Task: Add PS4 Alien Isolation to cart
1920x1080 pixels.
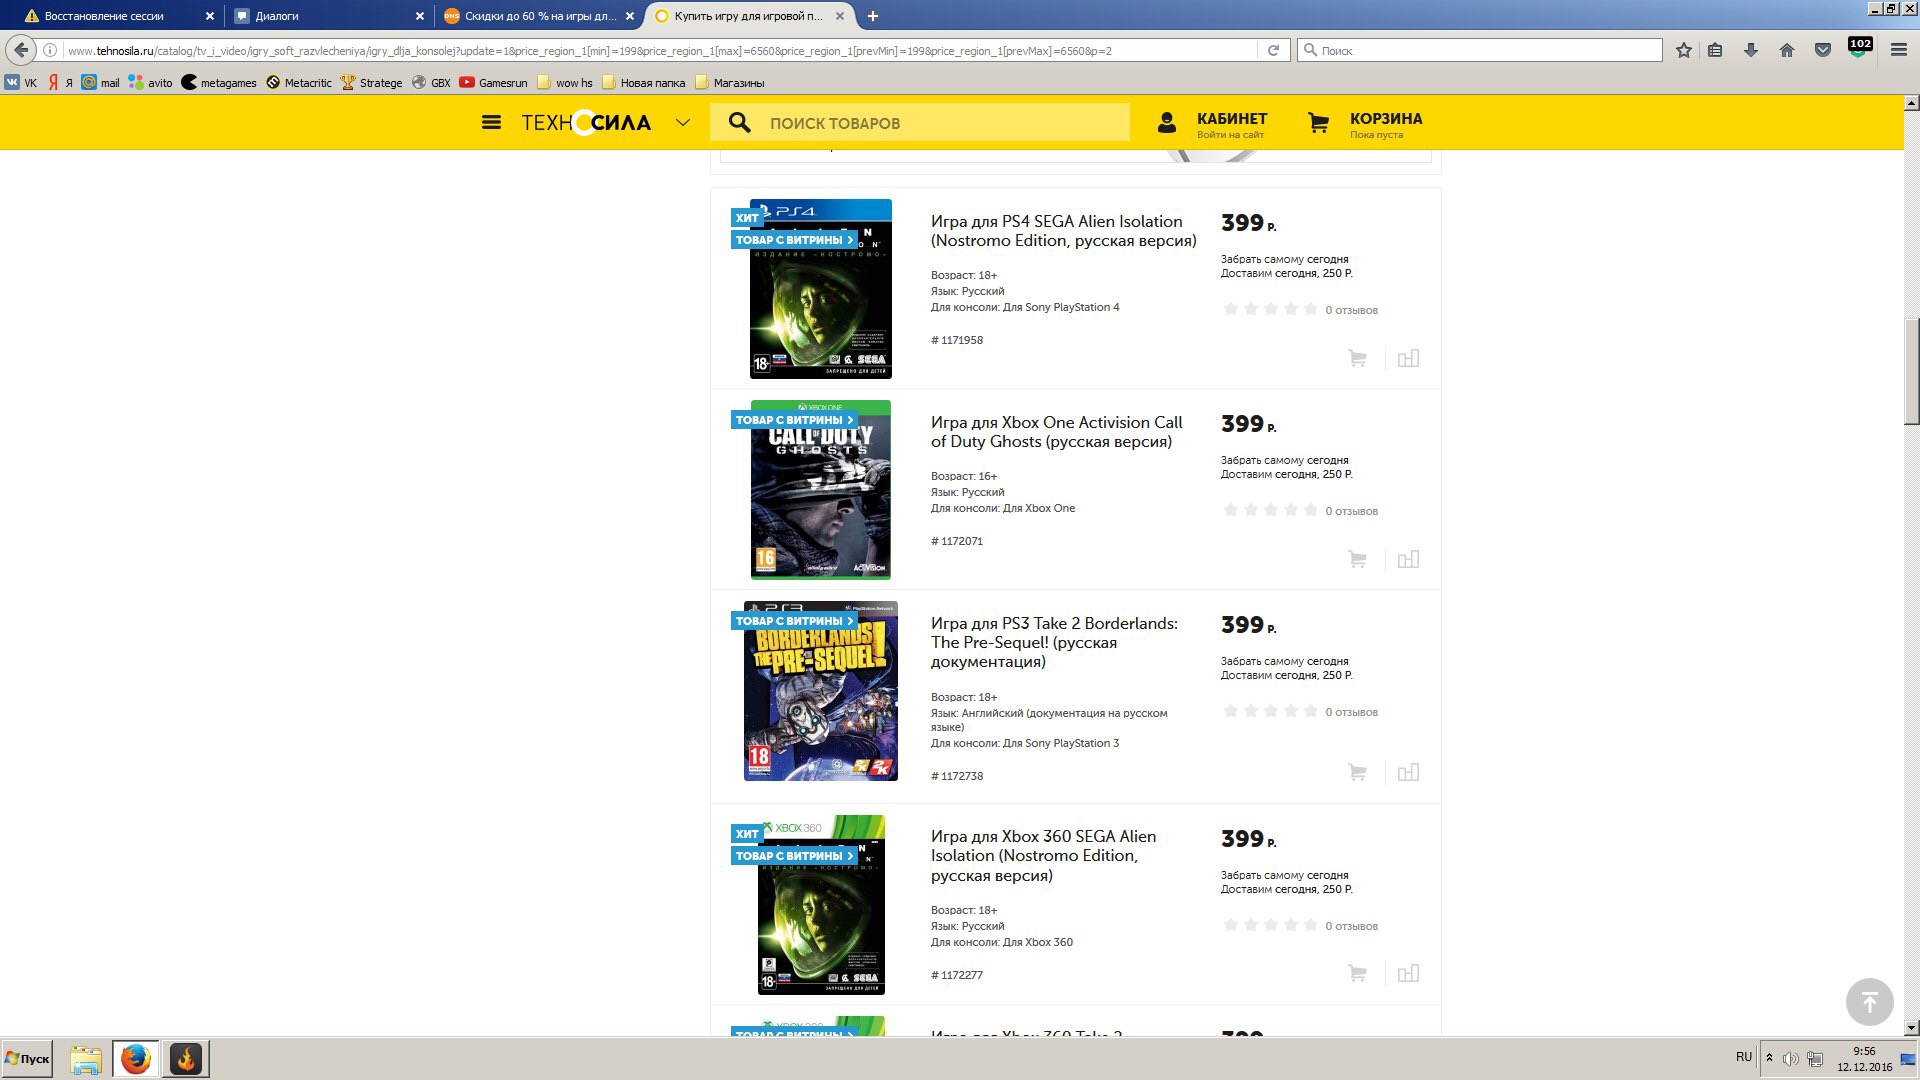Action: (x=1357, y=358)
